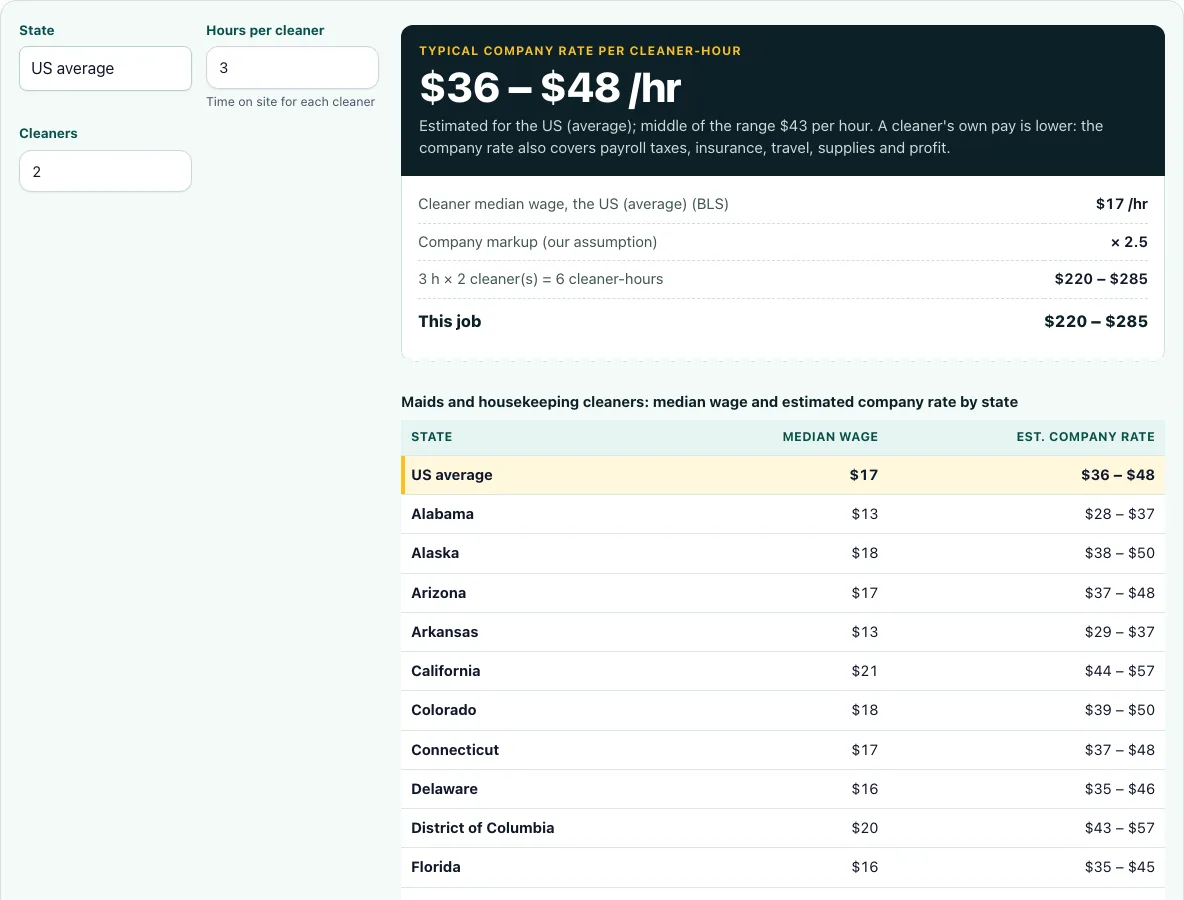Select the US average $36 – $48 table cell
1184x900 pixels.
pos(1118,475)
